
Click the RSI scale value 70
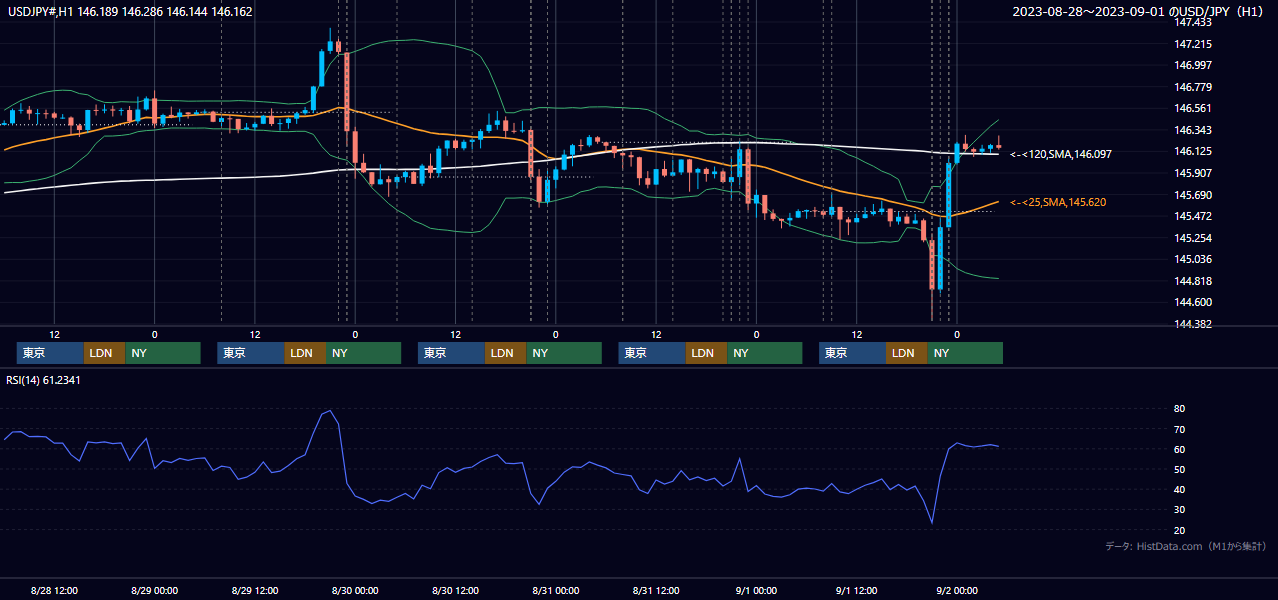1180,430
